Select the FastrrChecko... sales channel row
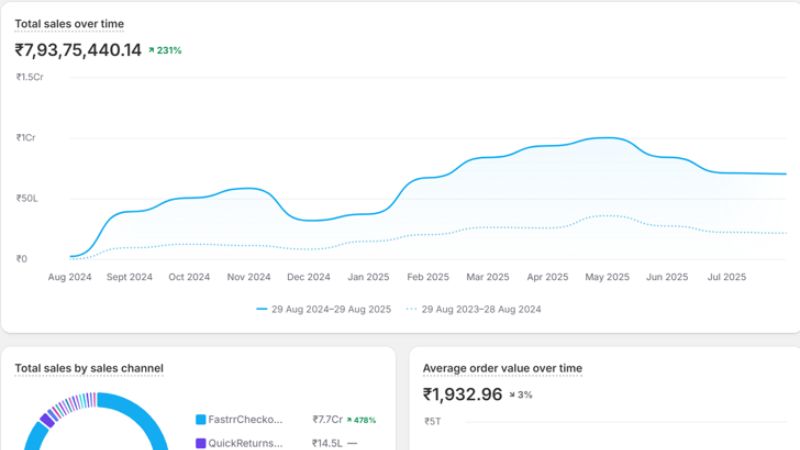 click(x=245, y=420)
